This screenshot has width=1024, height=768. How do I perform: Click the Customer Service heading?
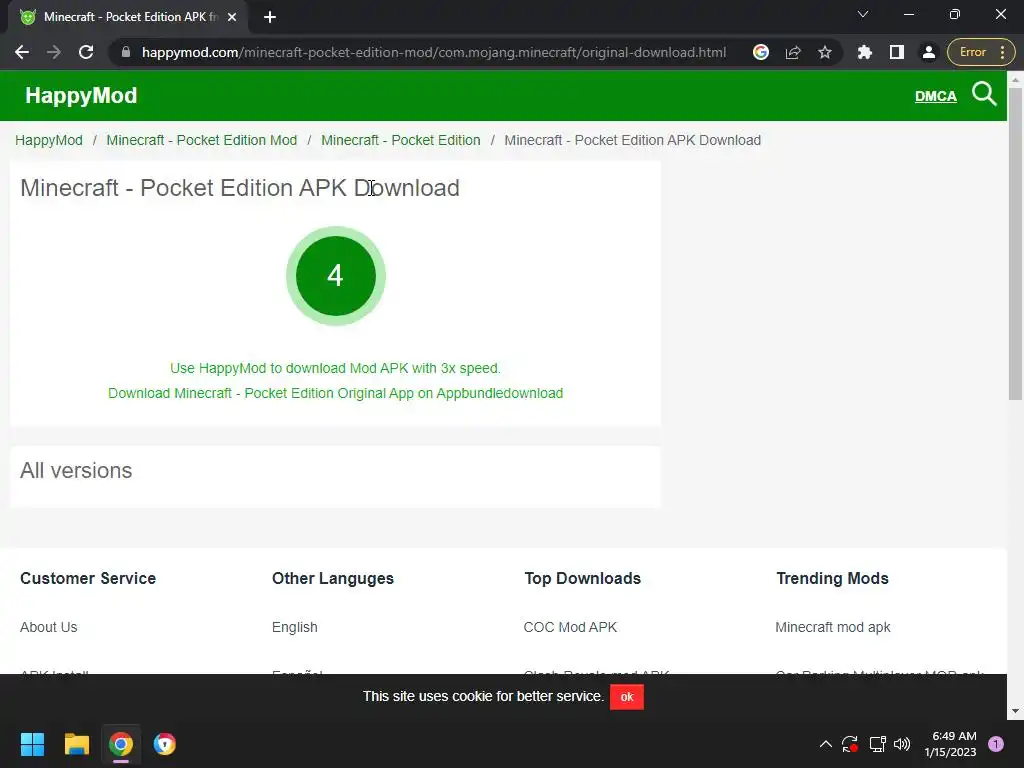coord(88,579)
